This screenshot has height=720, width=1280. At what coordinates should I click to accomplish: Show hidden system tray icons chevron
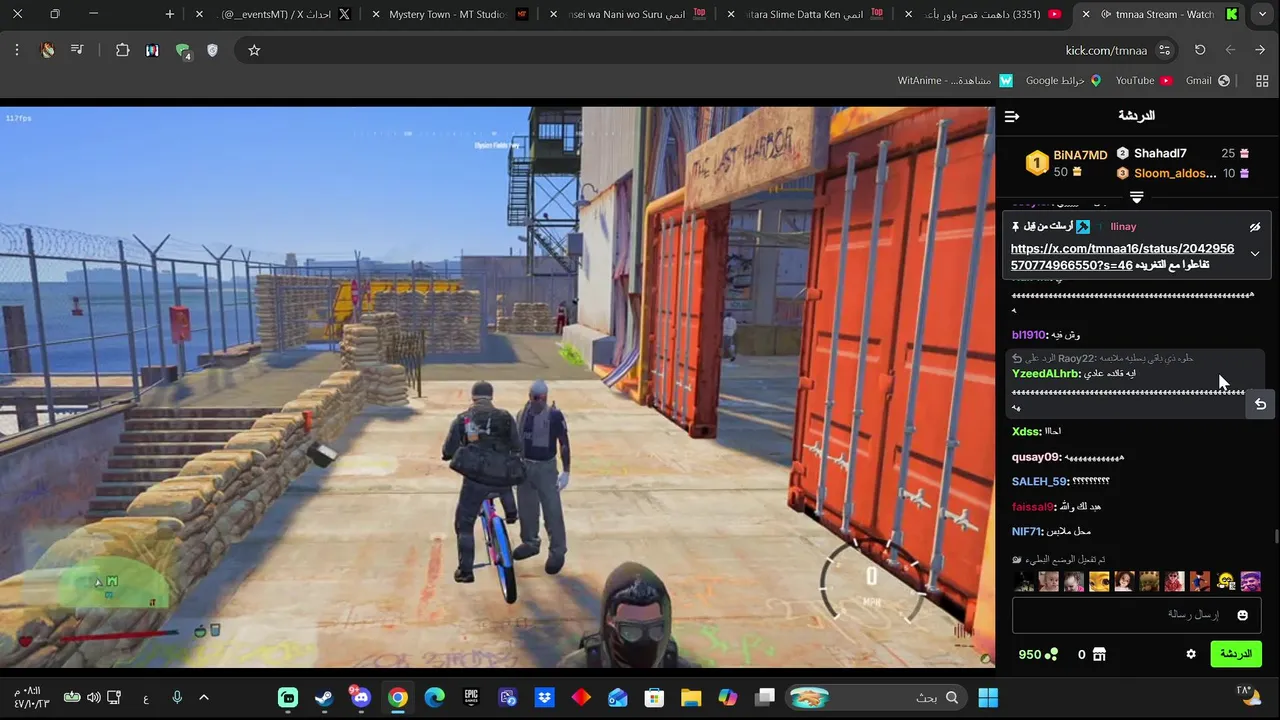pos(204,697)
